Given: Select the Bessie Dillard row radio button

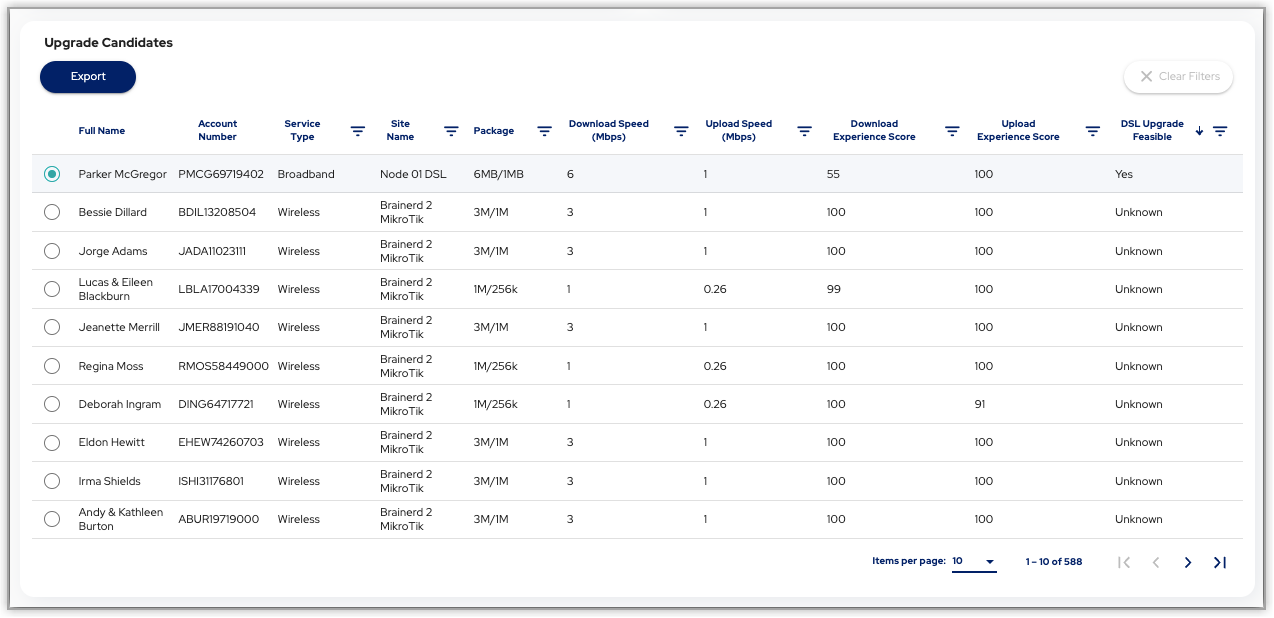Looking at the screenshot, I should [x=52, y=212].
